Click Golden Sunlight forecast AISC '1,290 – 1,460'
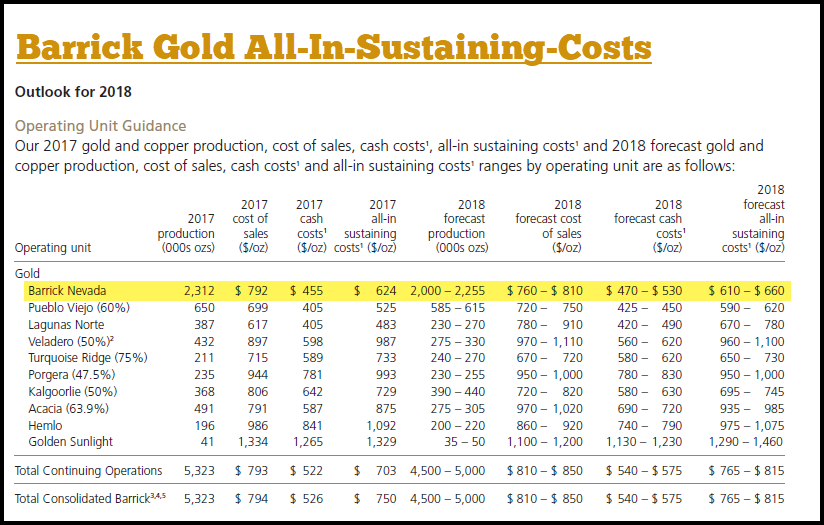The height and width of the screenshot is (525, 824). (746, 442)
